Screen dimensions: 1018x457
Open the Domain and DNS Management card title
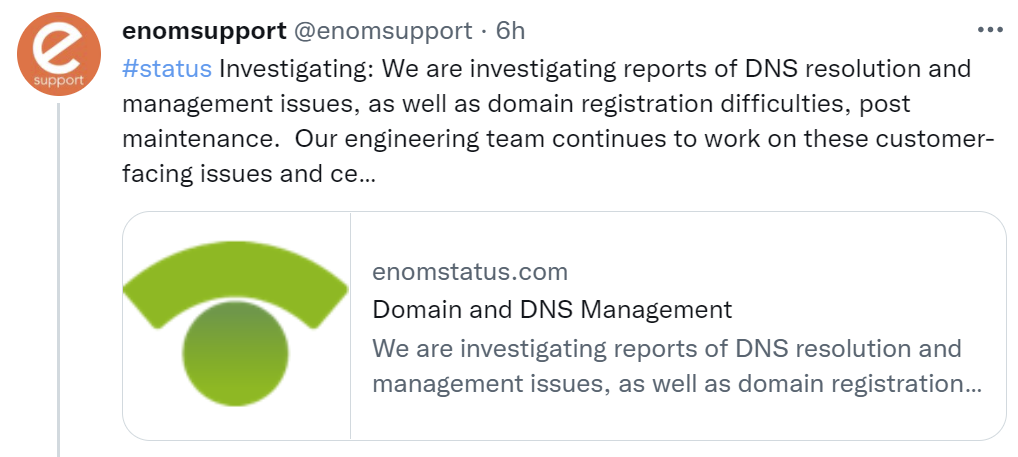tap(552, 309)
